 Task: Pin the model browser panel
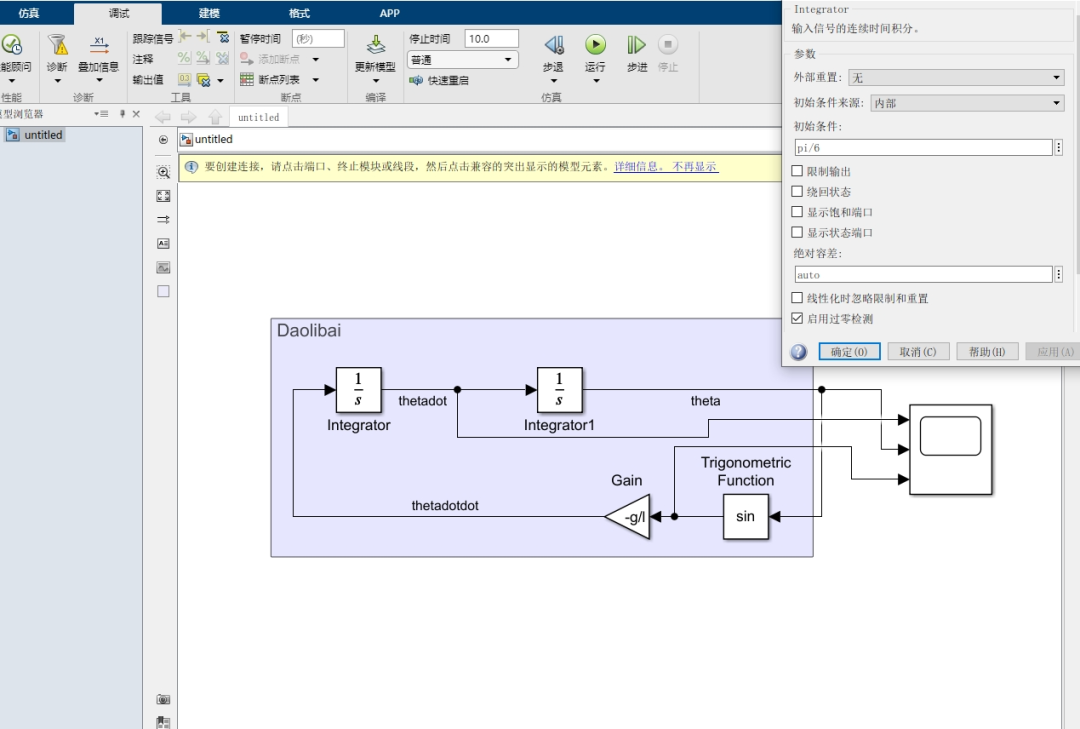[122, 114]
